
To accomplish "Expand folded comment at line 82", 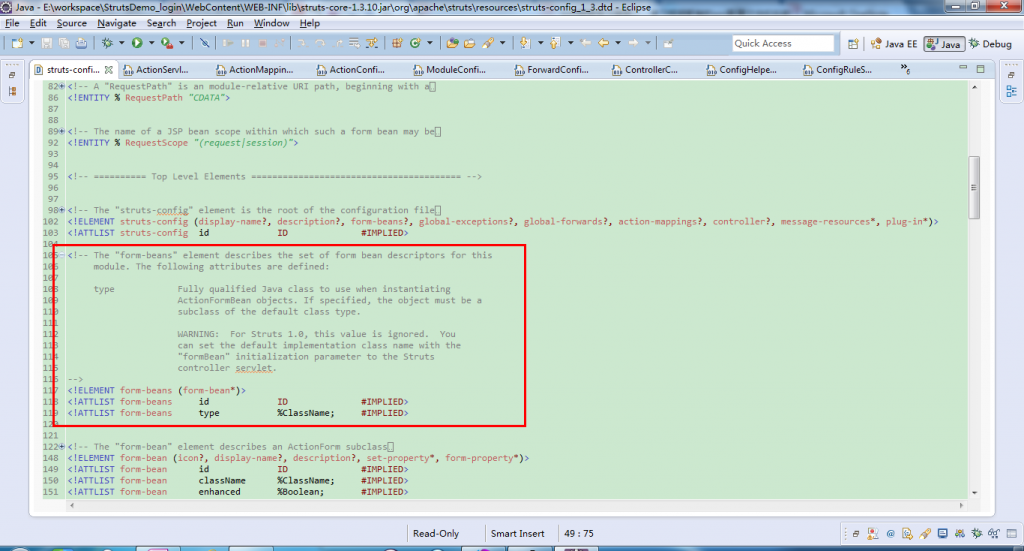I will click(63, 86).
